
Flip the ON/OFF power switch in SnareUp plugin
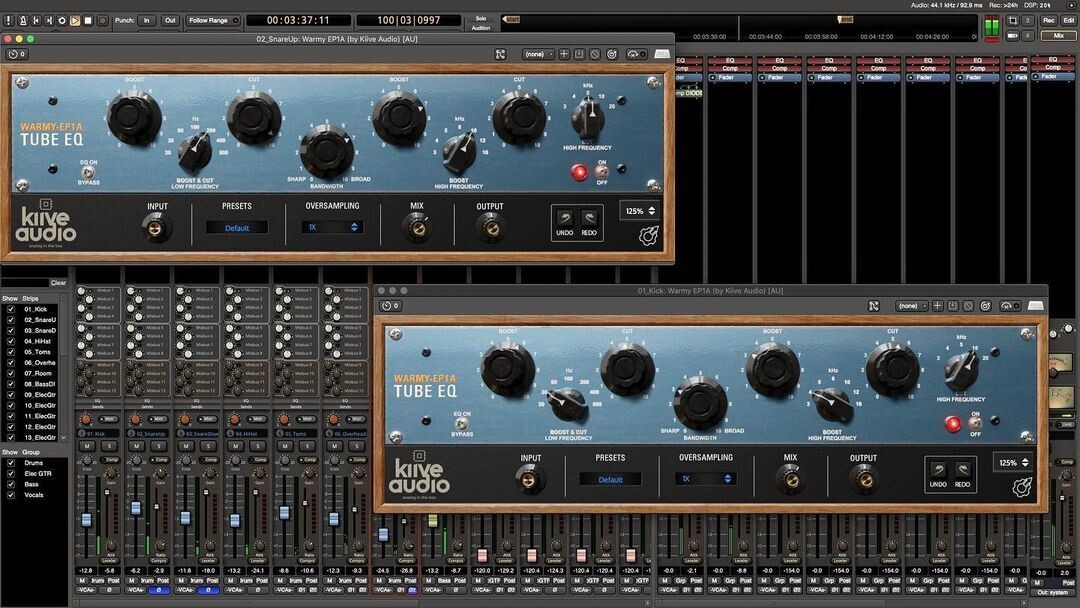(x=601, y=171)
